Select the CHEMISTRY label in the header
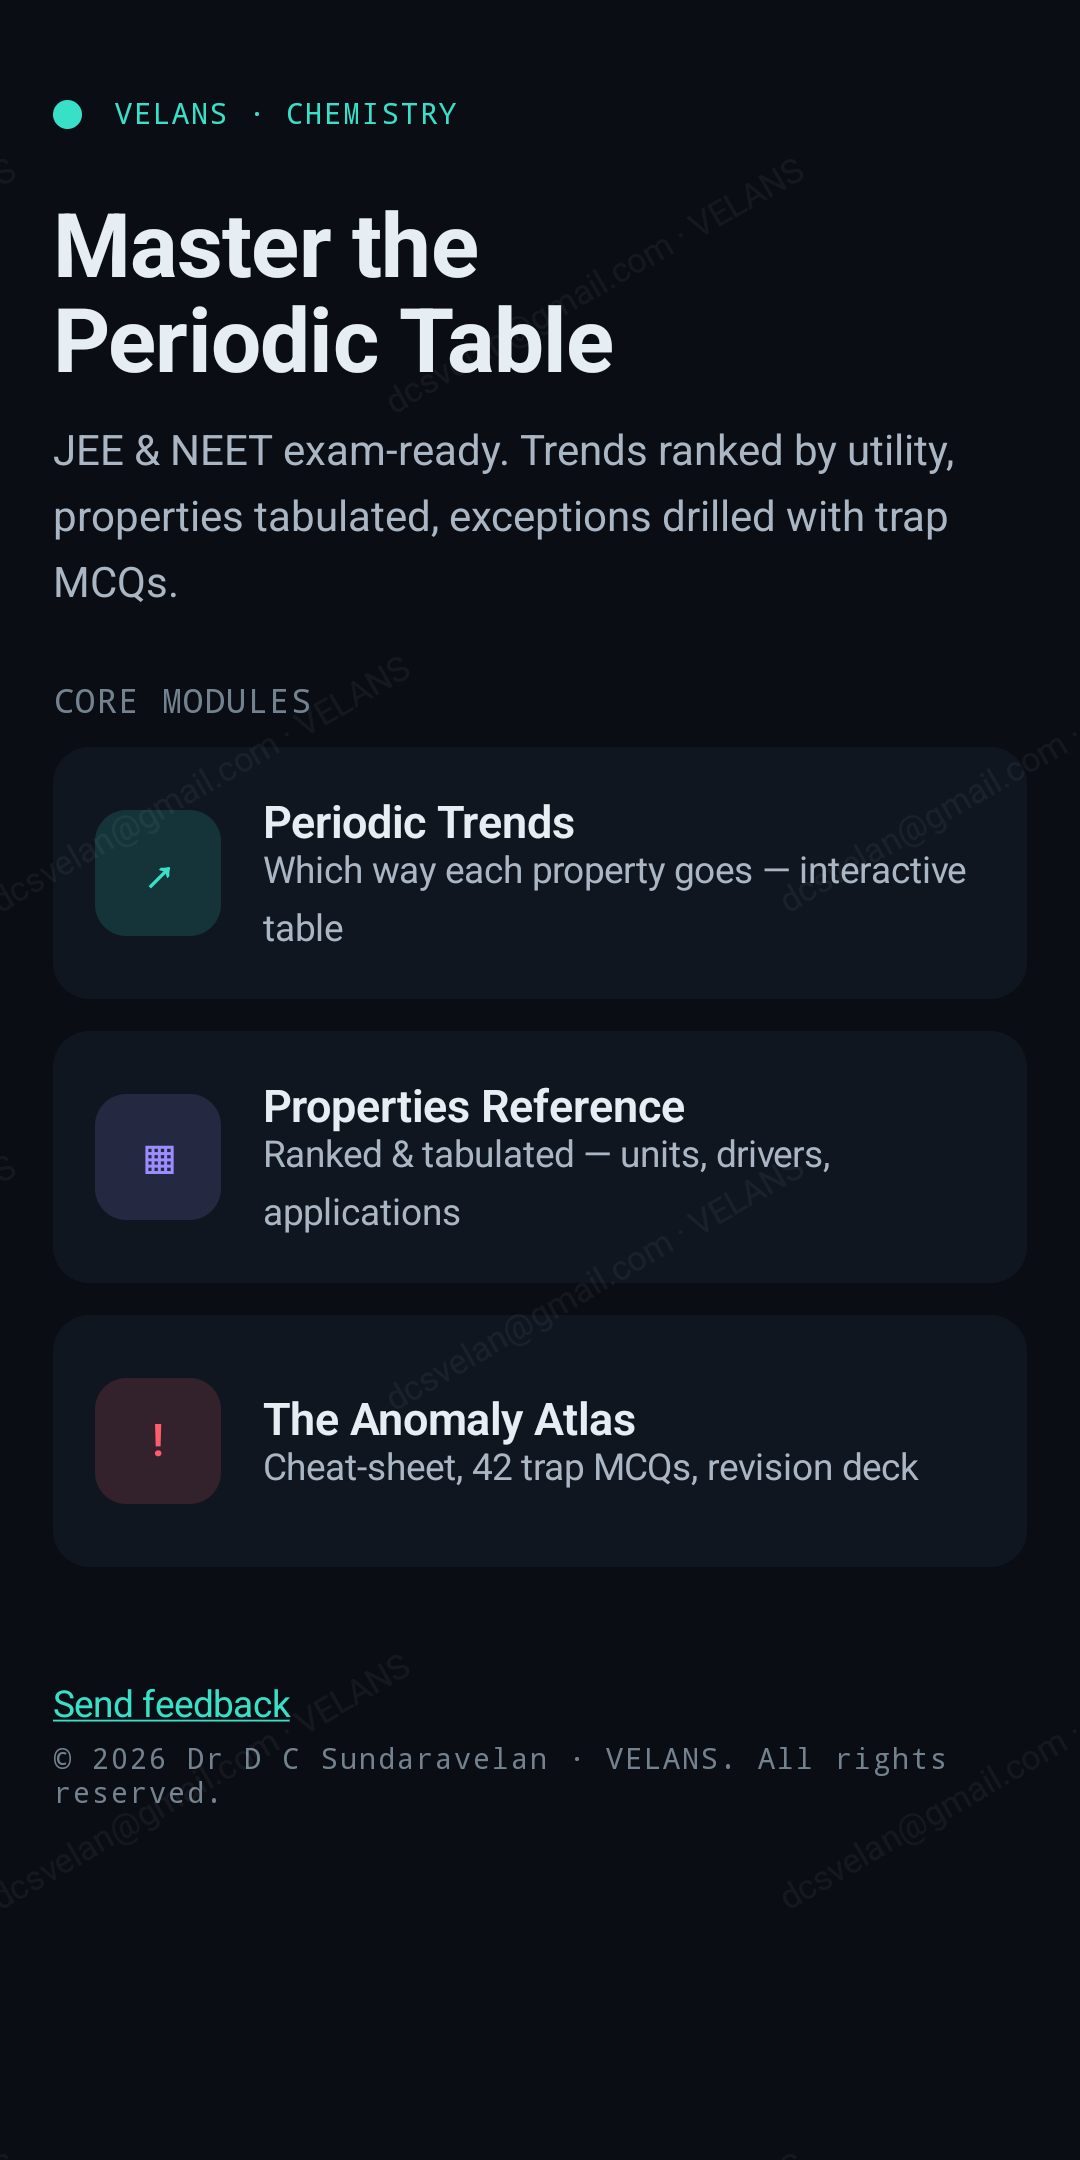 point(371,114)
